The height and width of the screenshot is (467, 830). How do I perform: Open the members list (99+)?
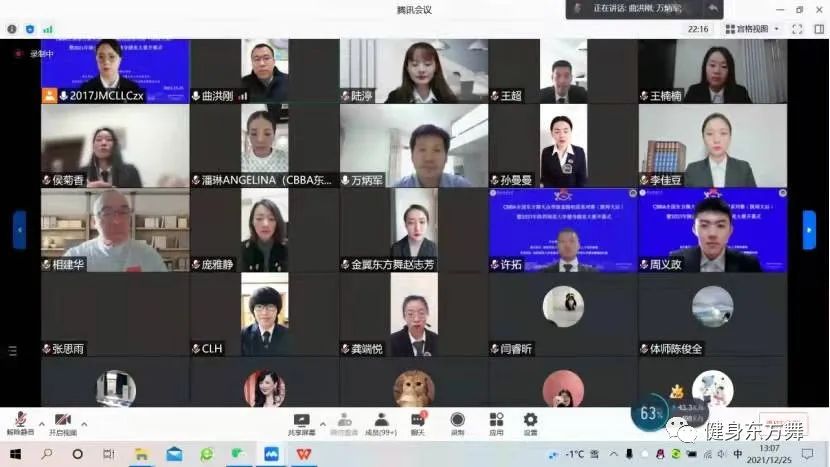point(381,424)
